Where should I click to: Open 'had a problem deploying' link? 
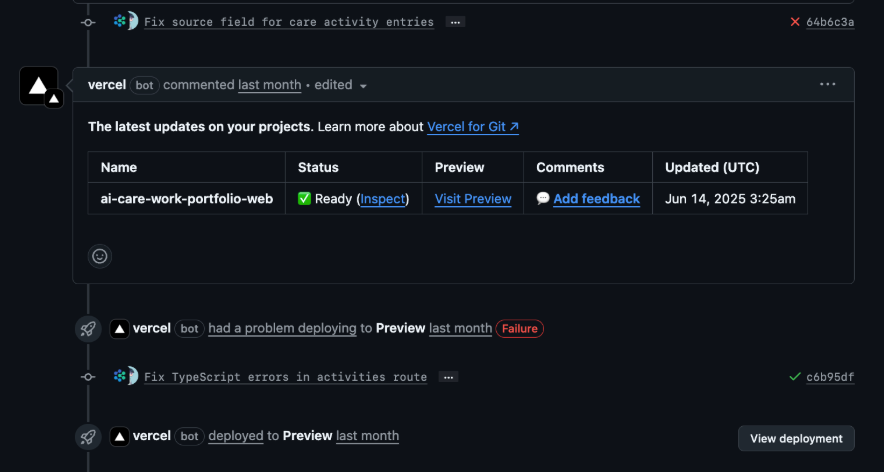point(282,328)
